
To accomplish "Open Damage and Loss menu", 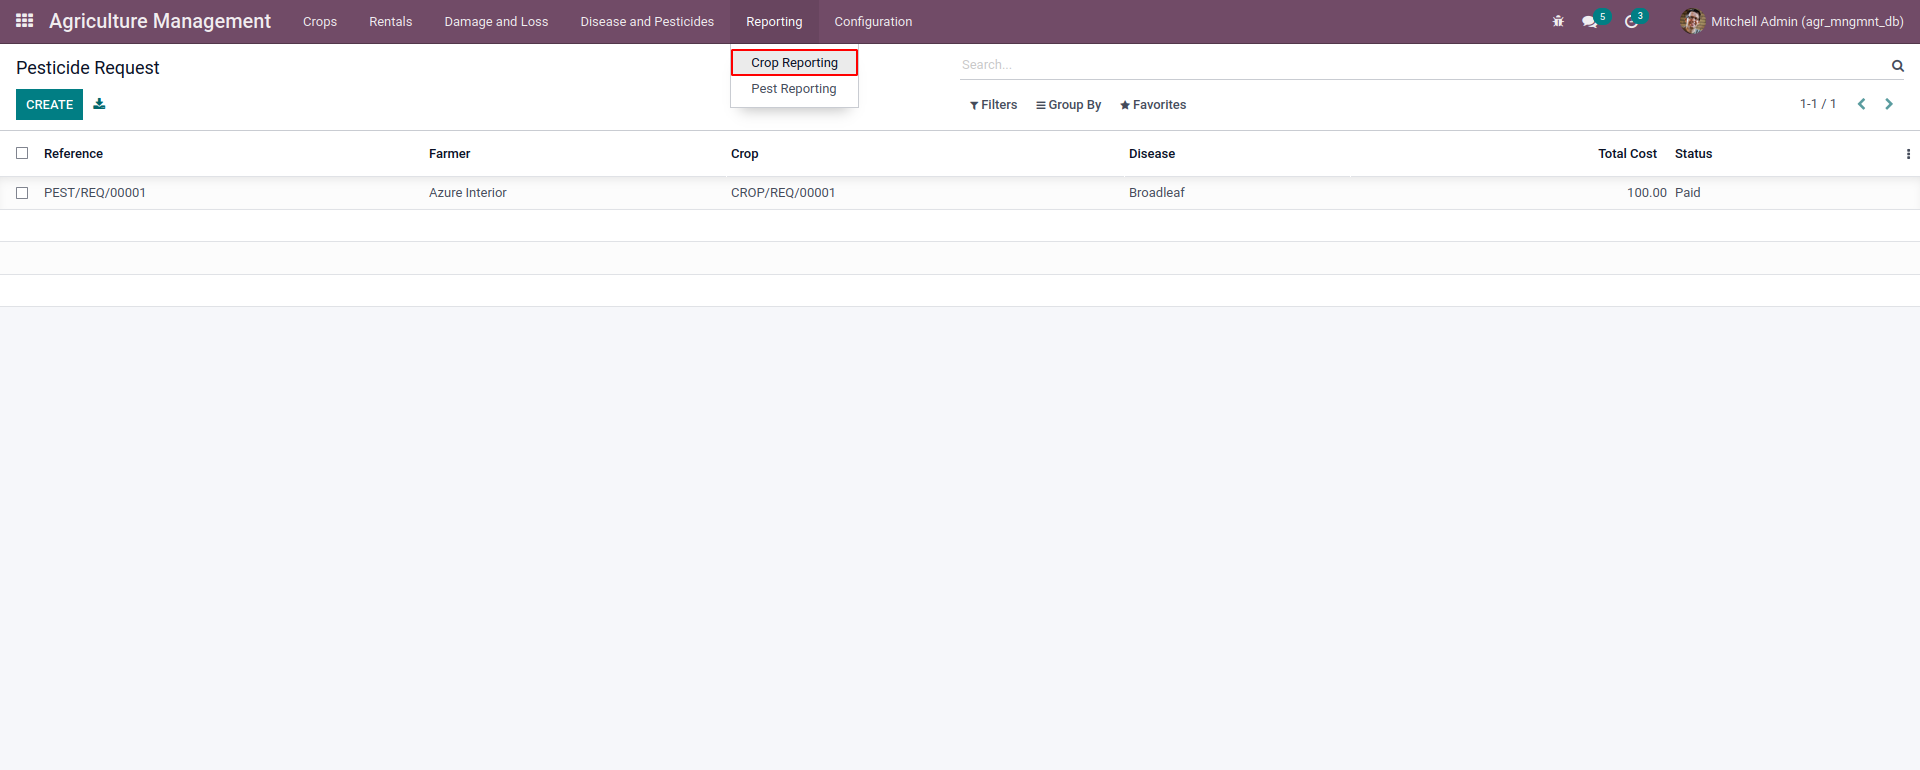I will [496, 22].
